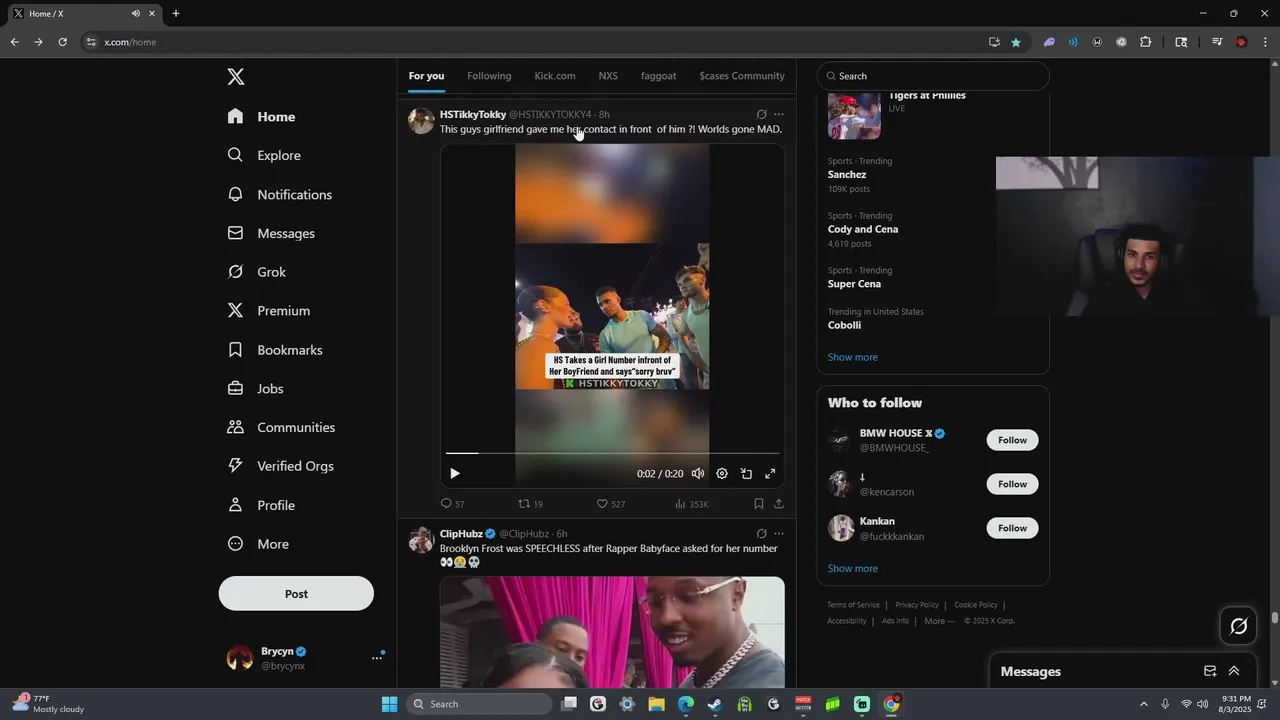The width and height of the screenshot is (1280, 720).
Task: Open Explore in the sidebar
Action: (264, 155)
